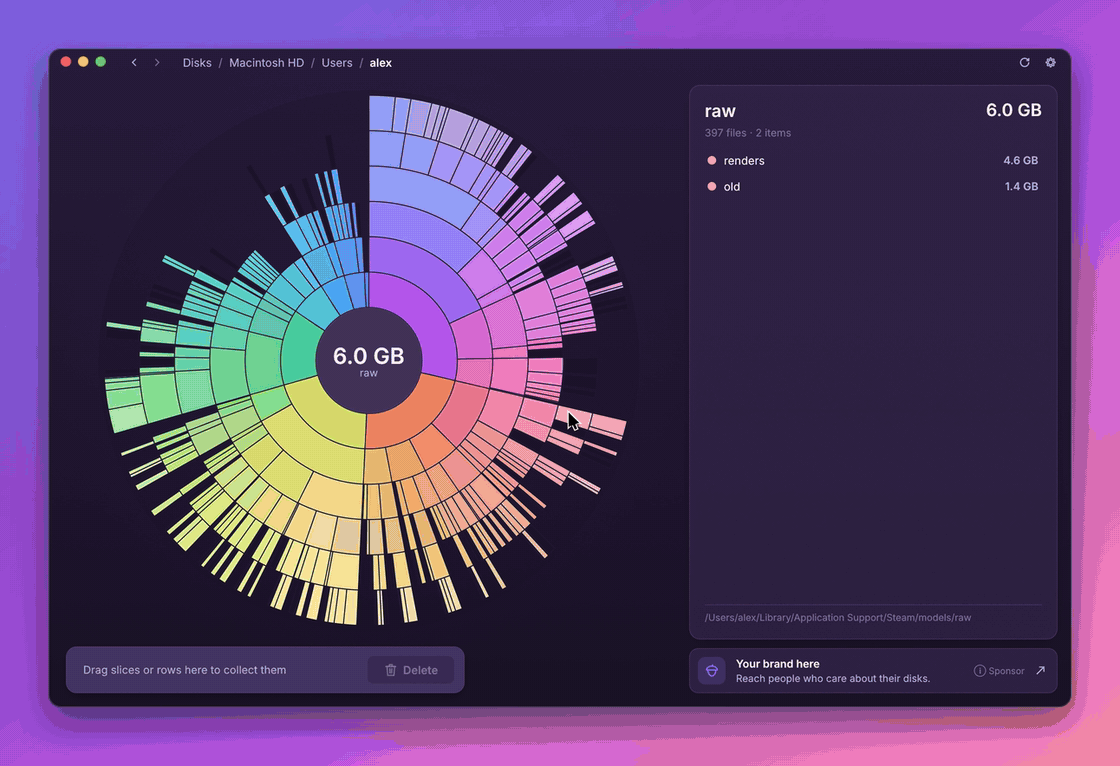The image size is (1120, 766).
Task: Click the Sponsor info icon
Action: point(980,671)
